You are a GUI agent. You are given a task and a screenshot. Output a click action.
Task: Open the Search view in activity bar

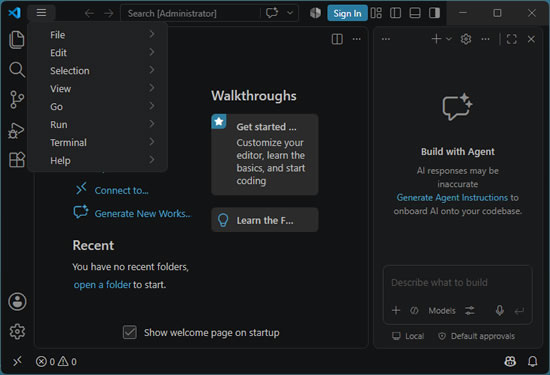point(16,69)
